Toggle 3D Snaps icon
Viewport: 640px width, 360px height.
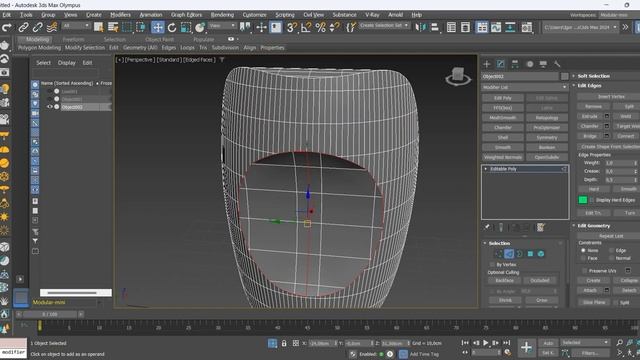[x=291, y=27]
